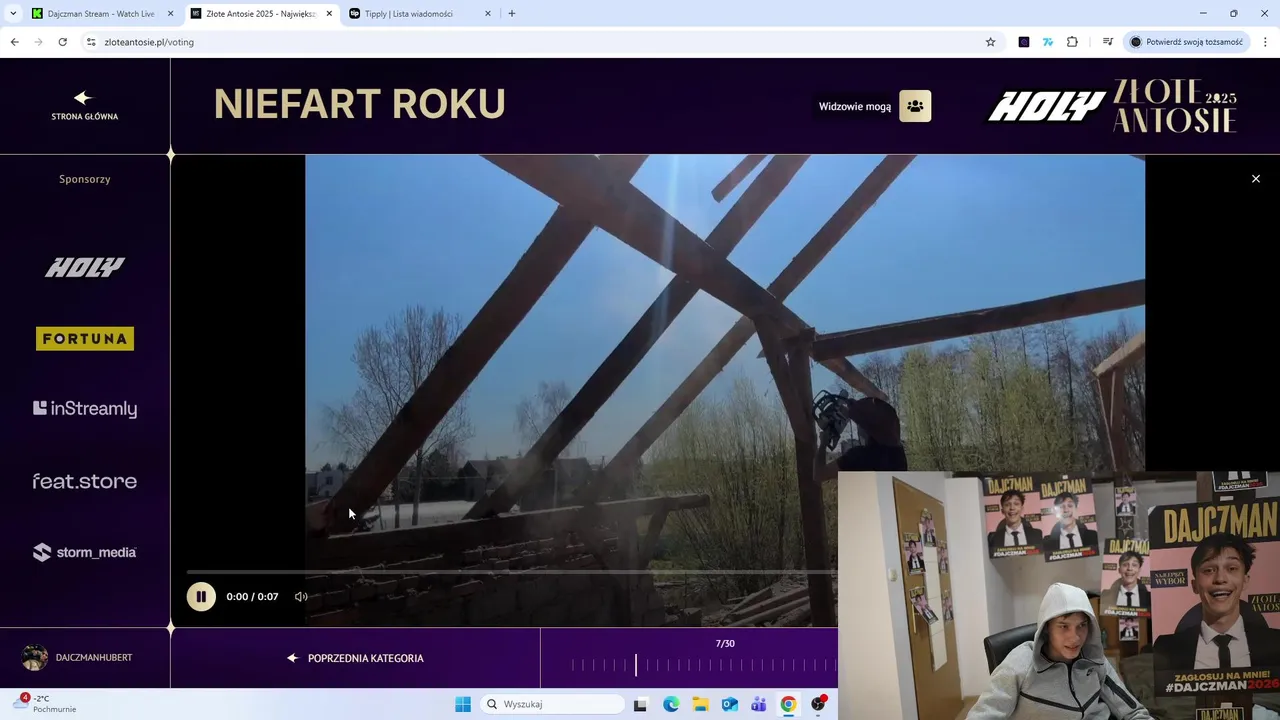1280x720 pixels.
Task: Click the HOLY Złote Antosie 2025 header logo
Action: click(1113, 106)
